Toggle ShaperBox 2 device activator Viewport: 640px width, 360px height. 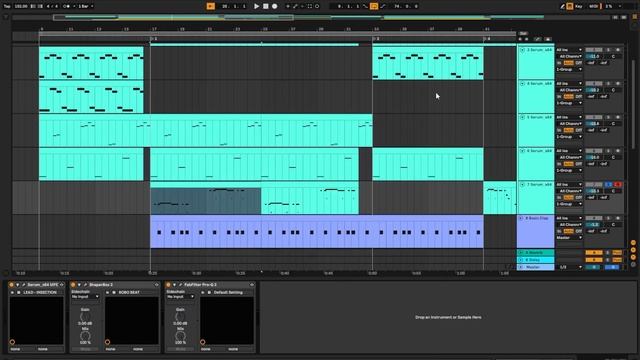point(73,284)
